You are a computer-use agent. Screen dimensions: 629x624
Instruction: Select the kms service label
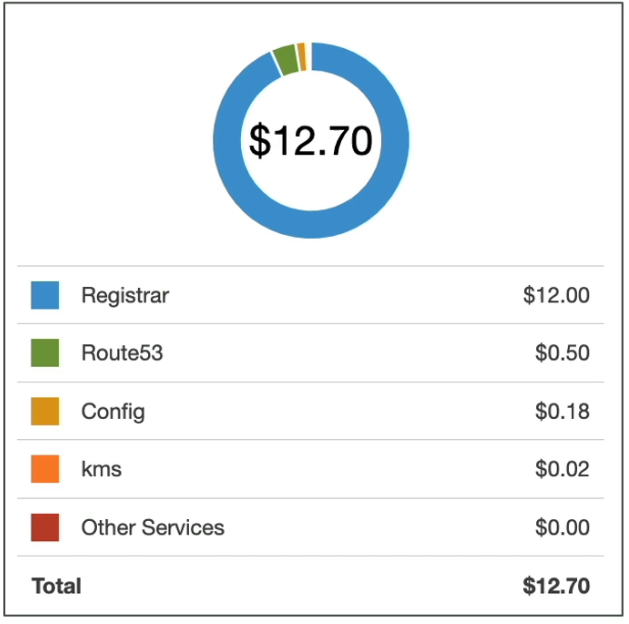pyautogui.click(x=101, y=469)
